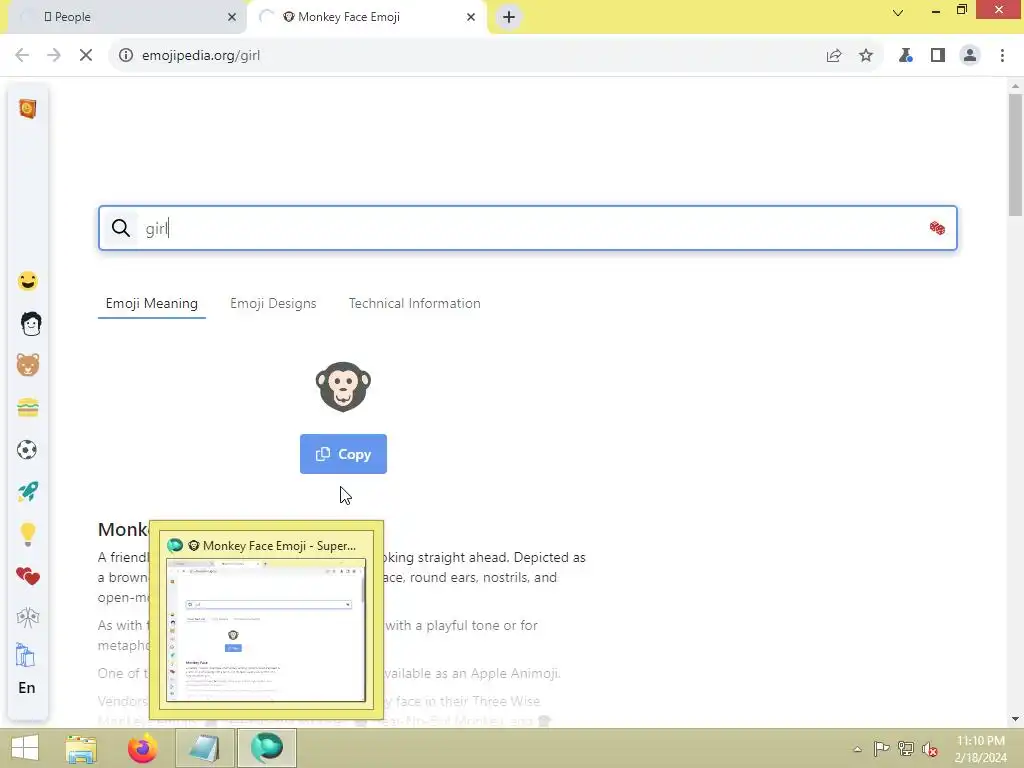Open a new browser tab
1024x768 pixels.
coord(509,17)
